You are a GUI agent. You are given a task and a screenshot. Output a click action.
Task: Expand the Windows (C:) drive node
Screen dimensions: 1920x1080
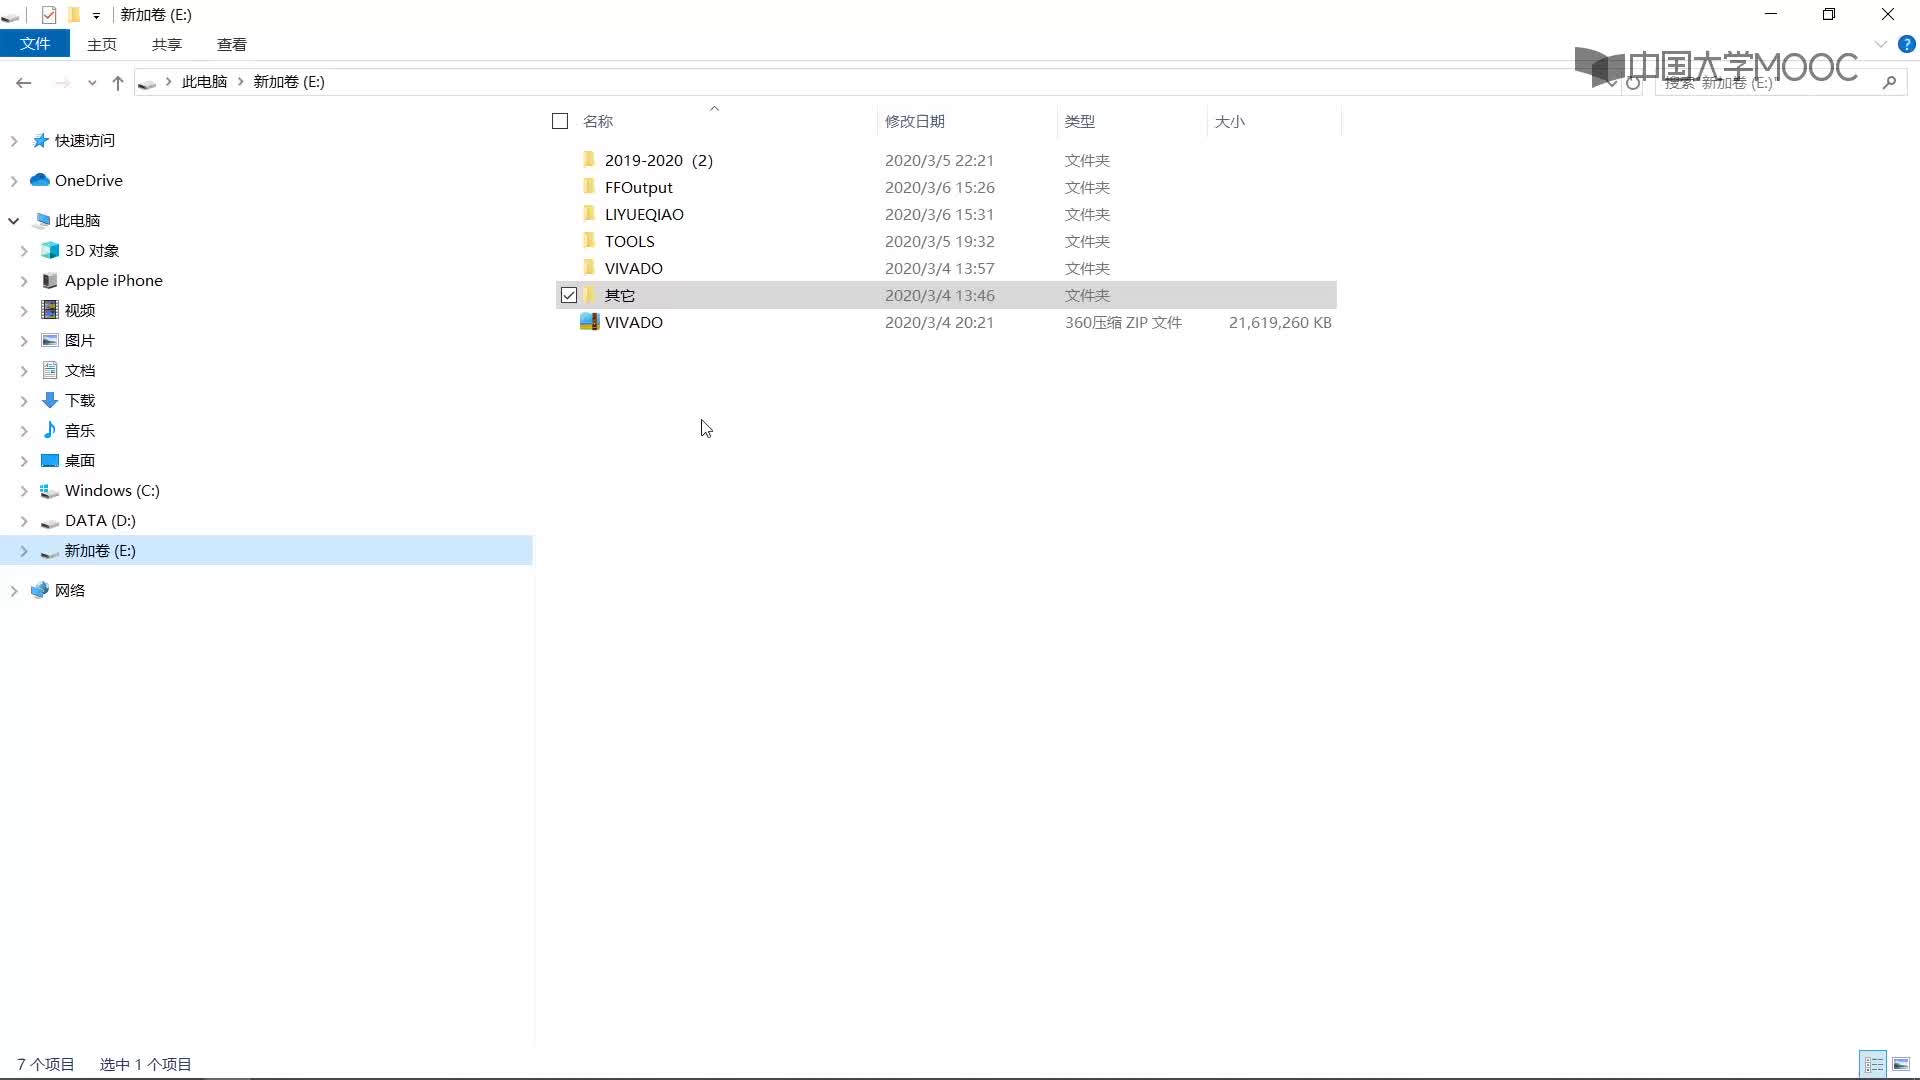tap(24, 491)
